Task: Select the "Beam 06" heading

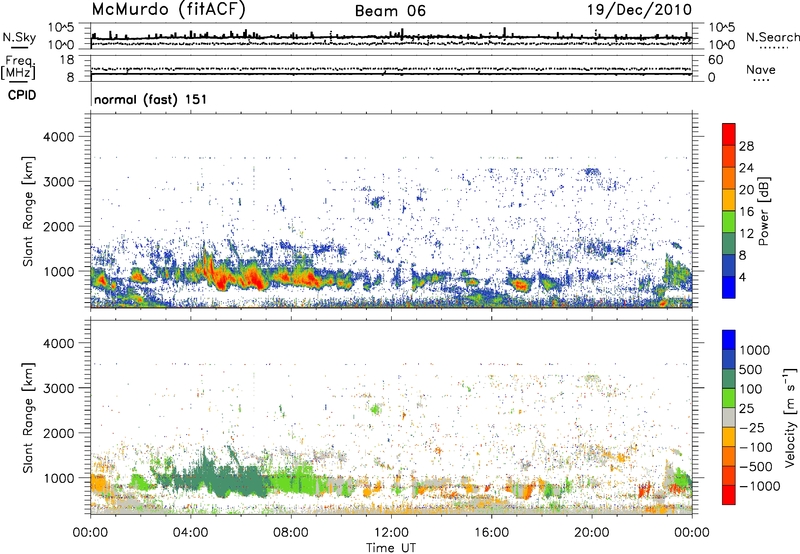Action: click(x=390, y=11)
